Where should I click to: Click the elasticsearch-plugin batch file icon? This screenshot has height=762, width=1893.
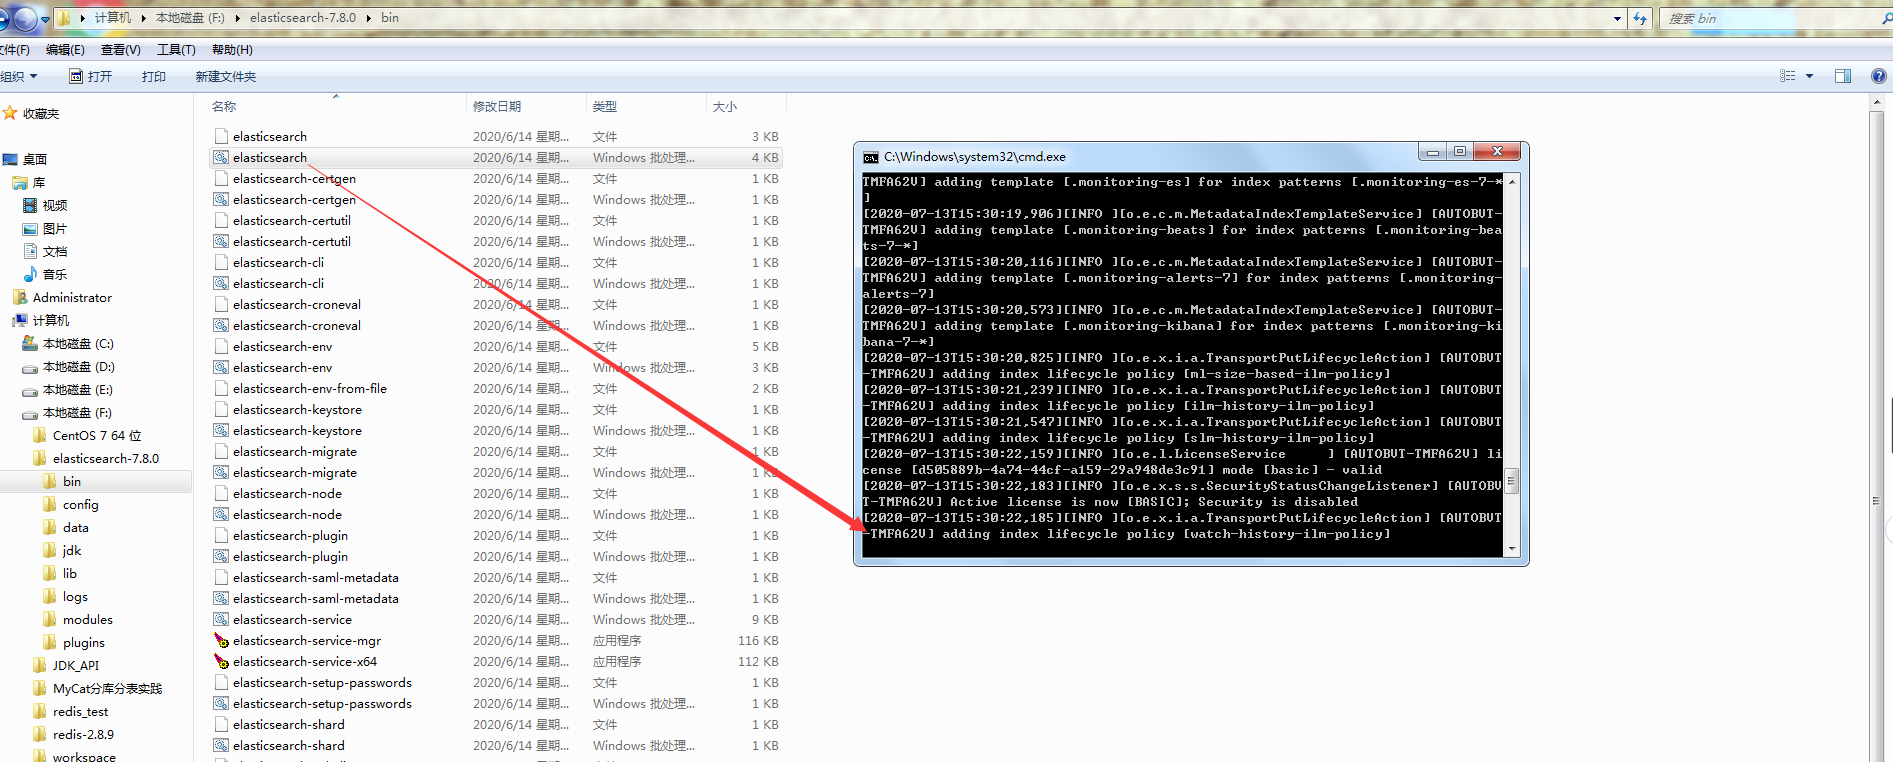(x=221, y=557)
